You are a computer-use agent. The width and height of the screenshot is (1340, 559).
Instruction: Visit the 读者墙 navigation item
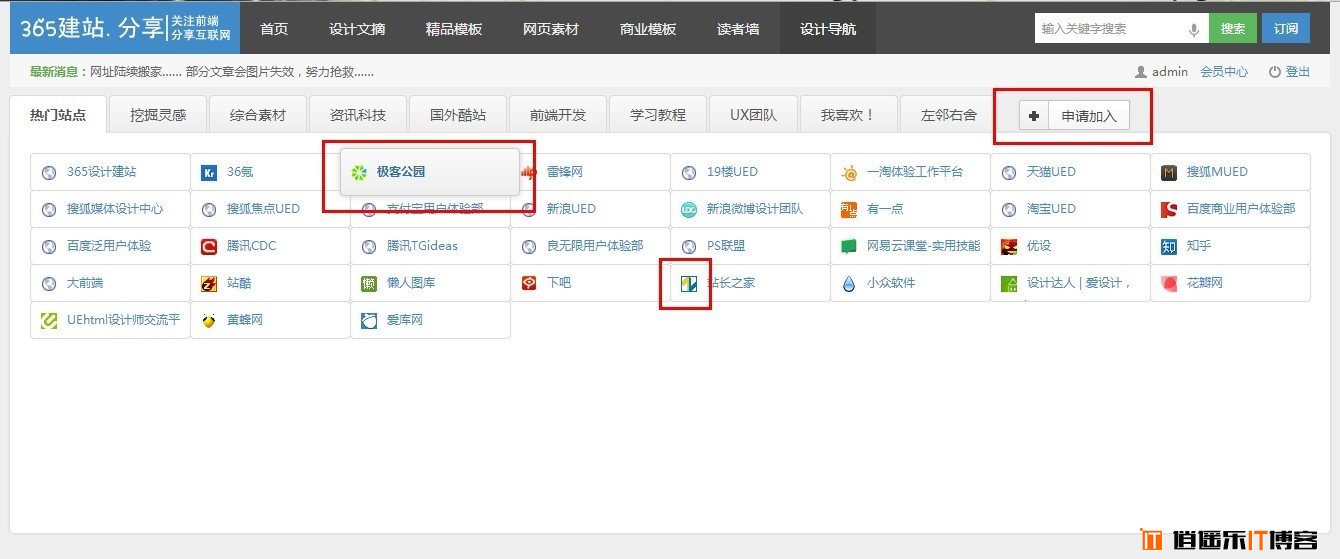pos(738,29)
